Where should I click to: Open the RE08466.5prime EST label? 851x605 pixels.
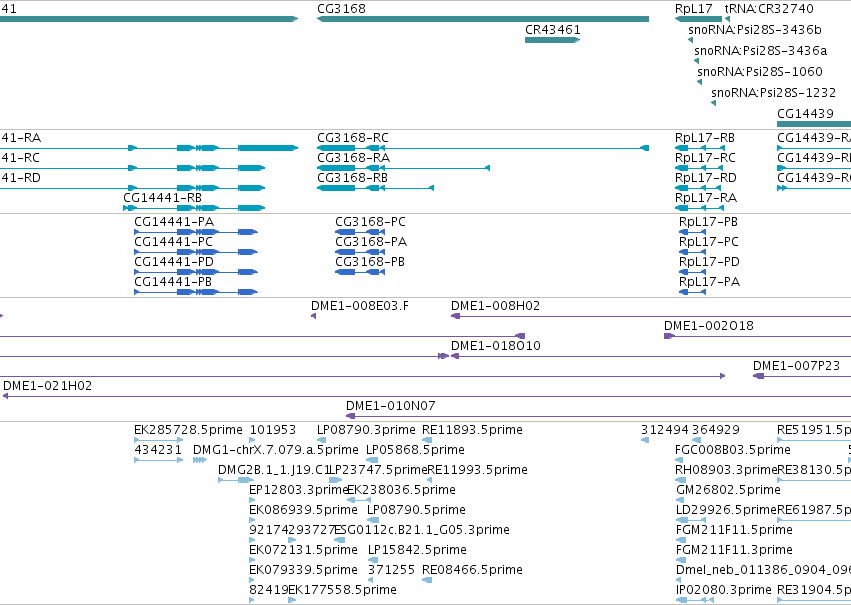(472, 570)
